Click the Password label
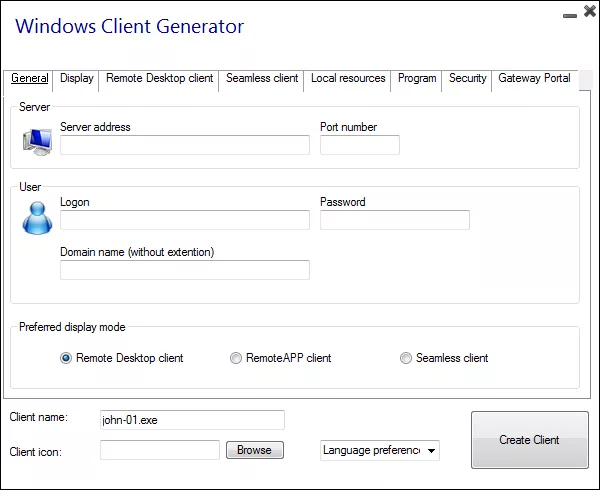 coord(342,202)
